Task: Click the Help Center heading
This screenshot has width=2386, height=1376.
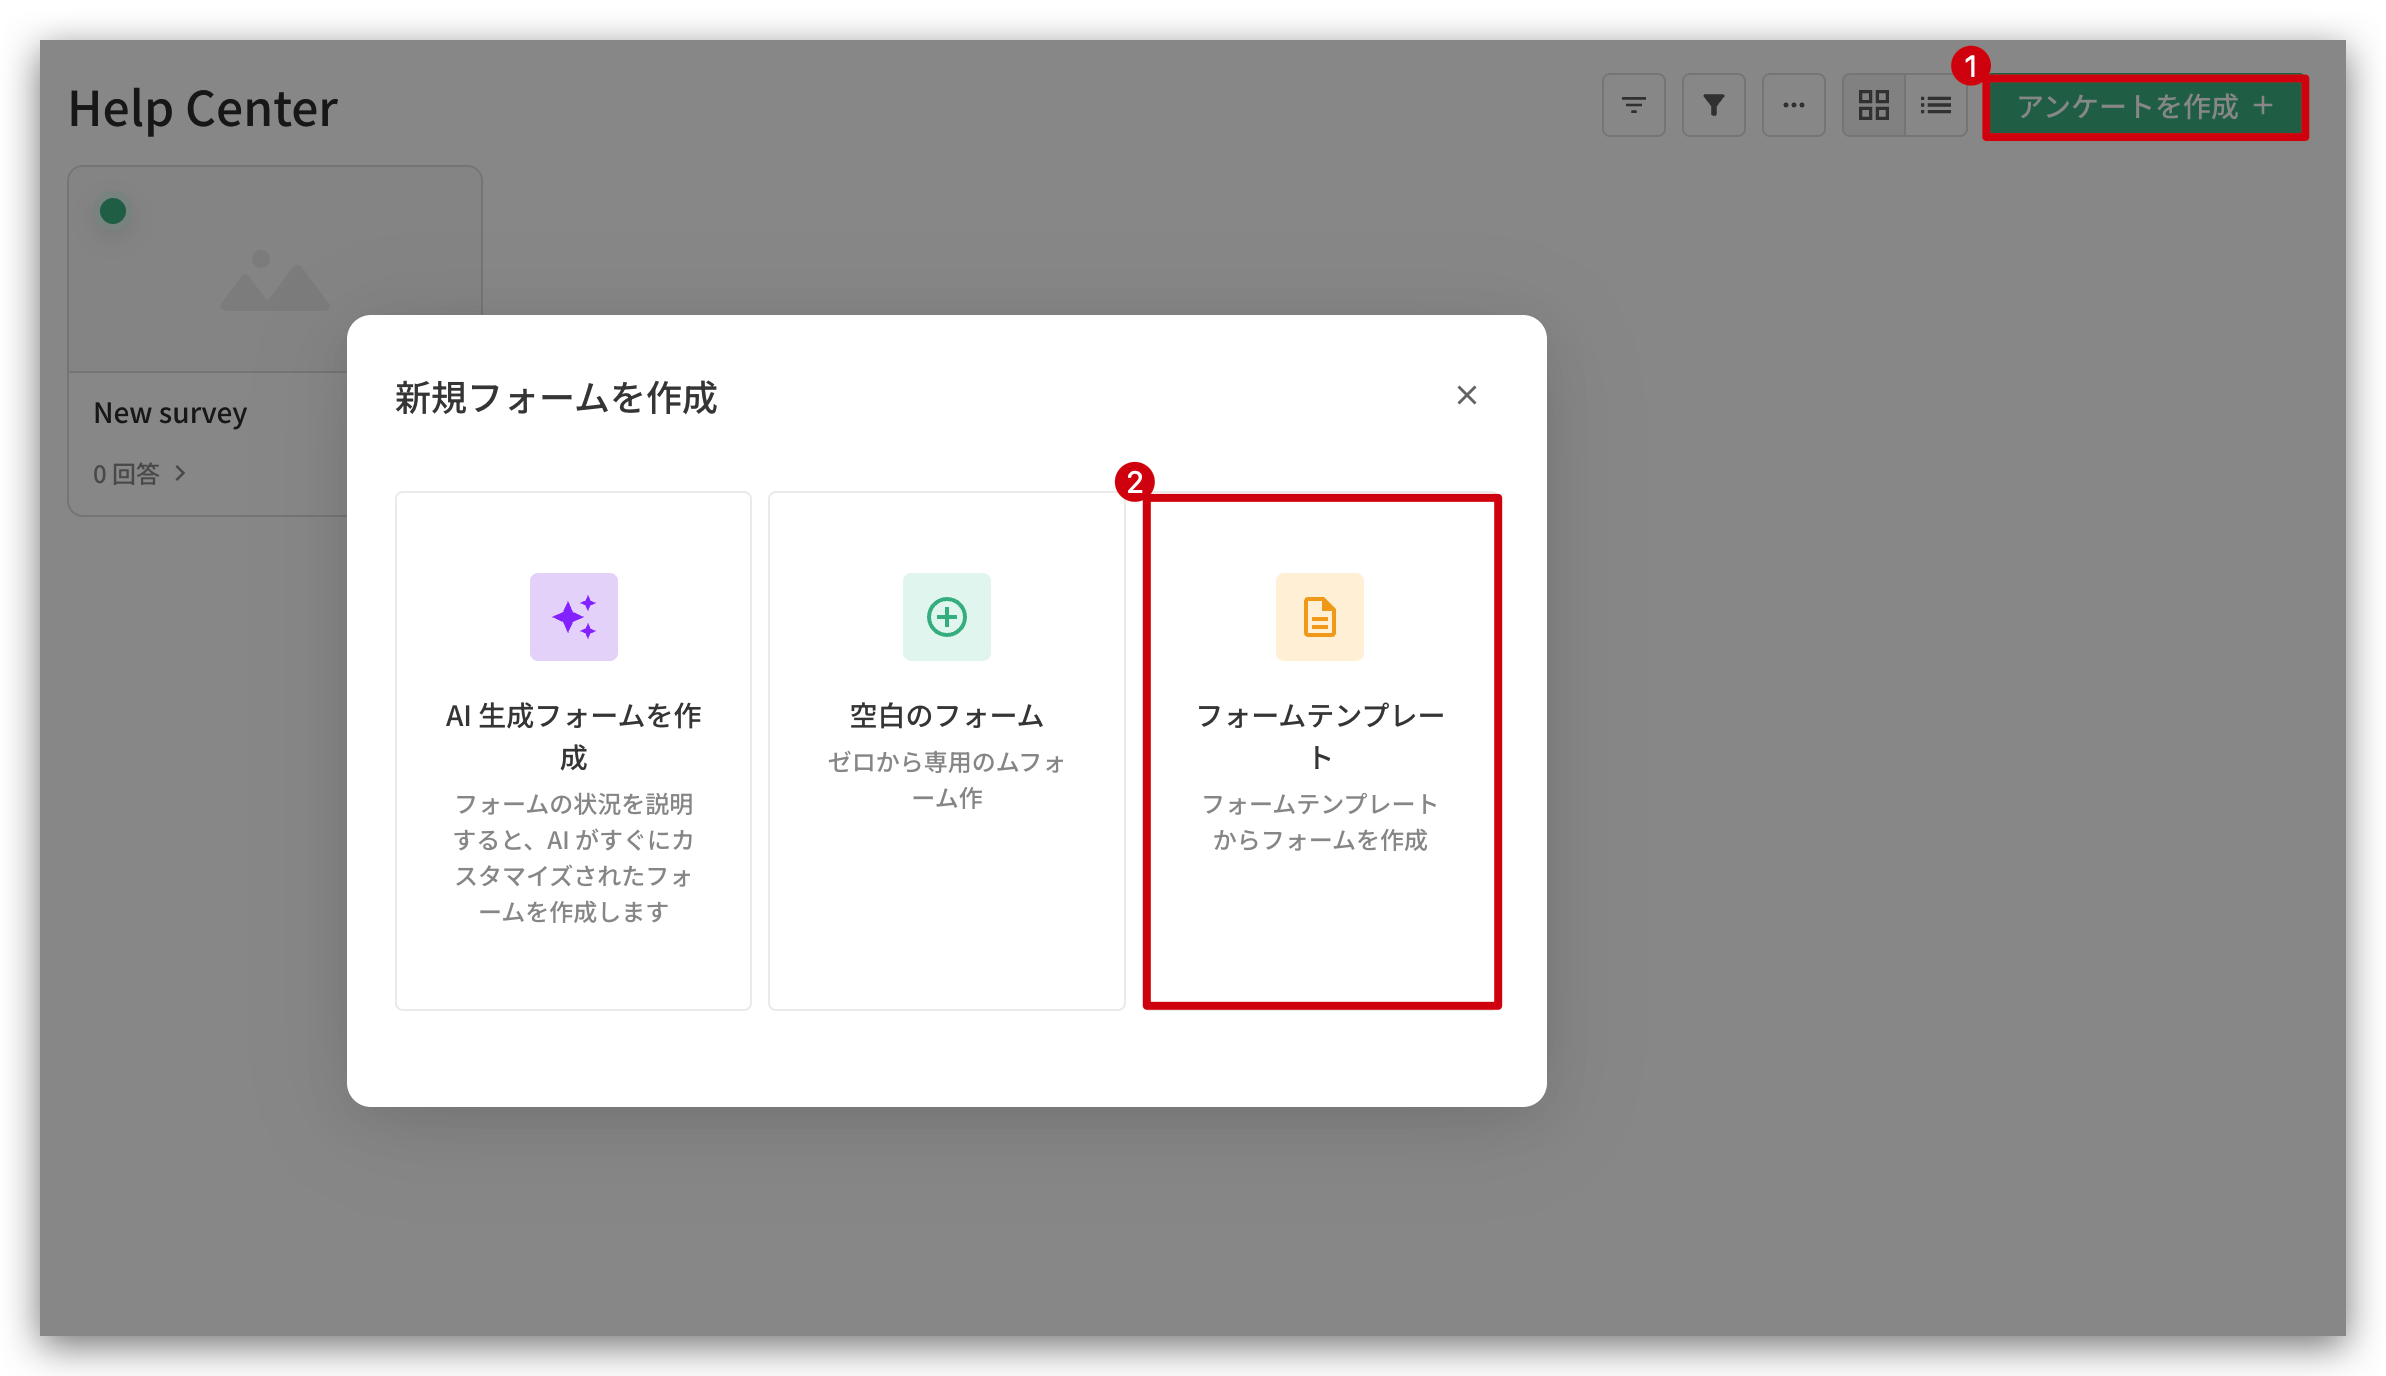Action: pos(203,108)
